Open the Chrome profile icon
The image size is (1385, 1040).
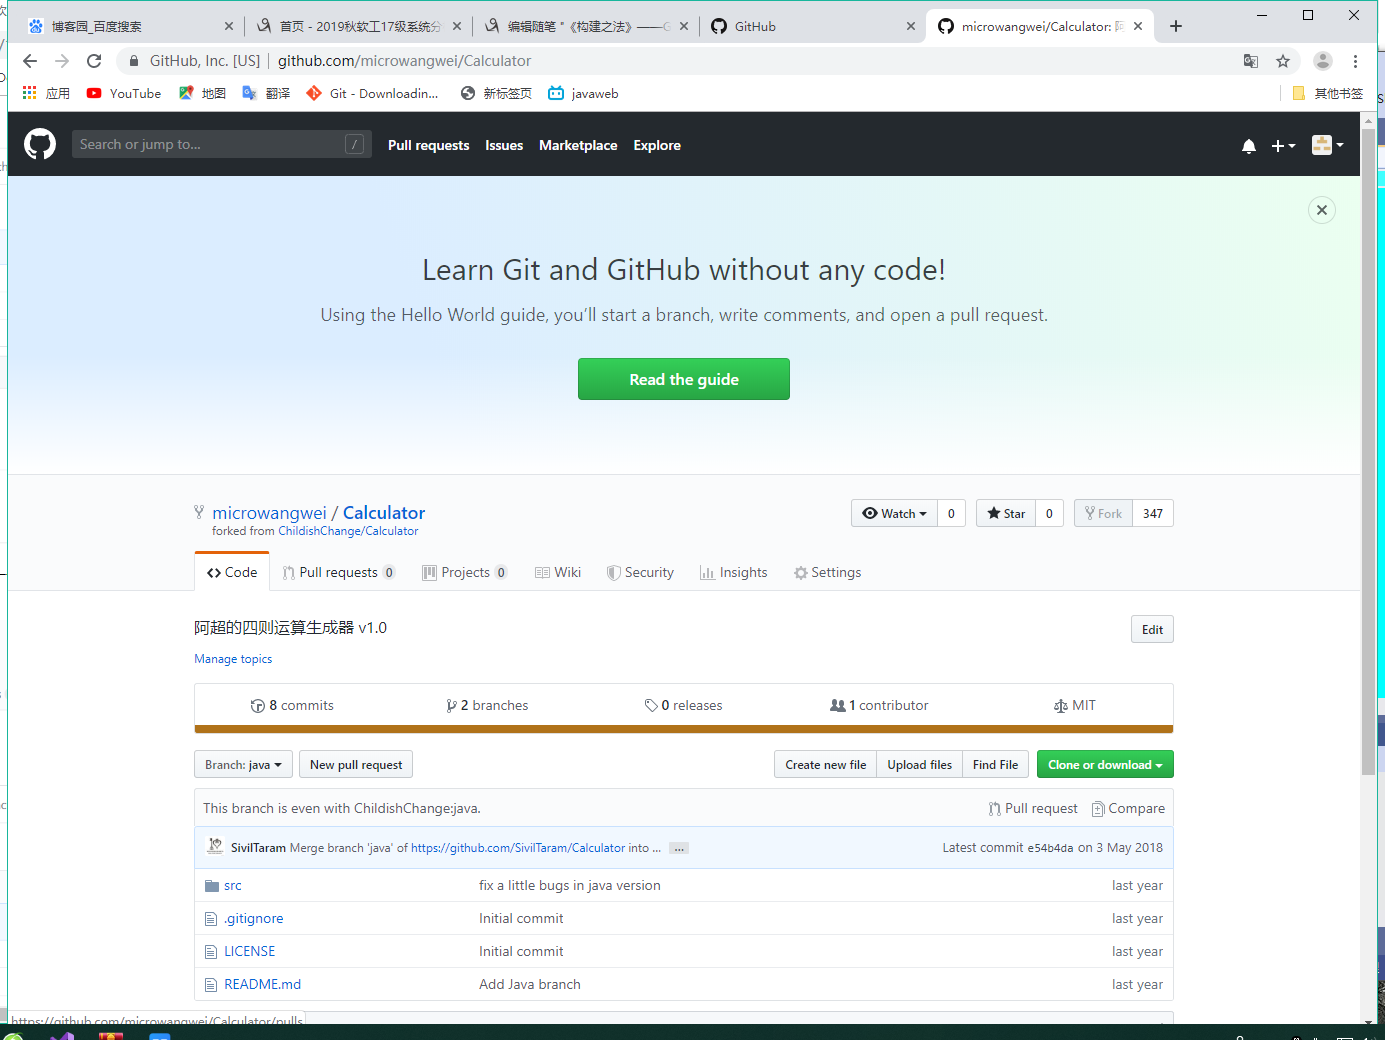tap(1323, 61)
